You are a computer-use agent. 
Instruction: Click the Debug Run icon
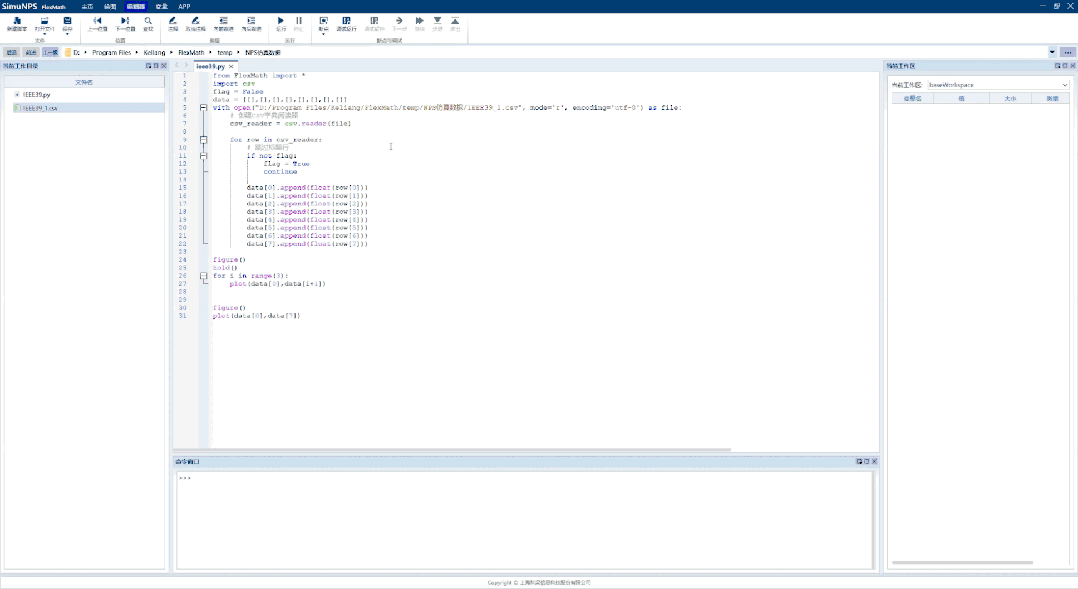pos(346,21)
